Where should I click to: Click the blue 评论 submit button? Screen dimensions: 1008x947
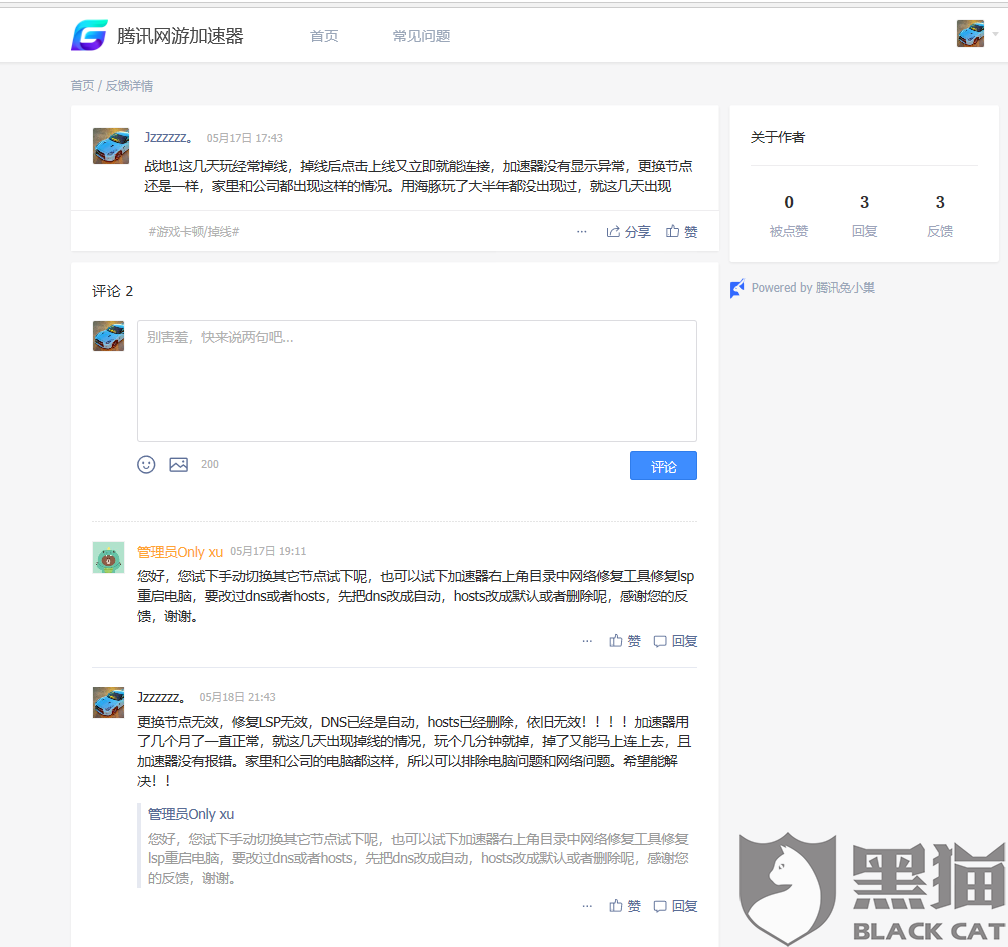coord(663,465)
